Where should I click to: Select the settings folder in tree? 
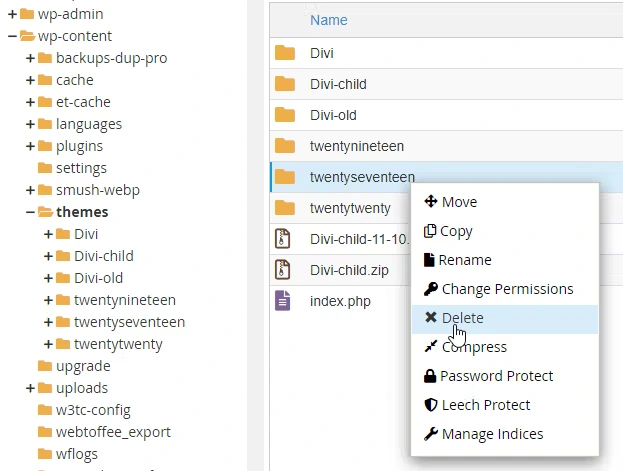click(x=80, y=168)
